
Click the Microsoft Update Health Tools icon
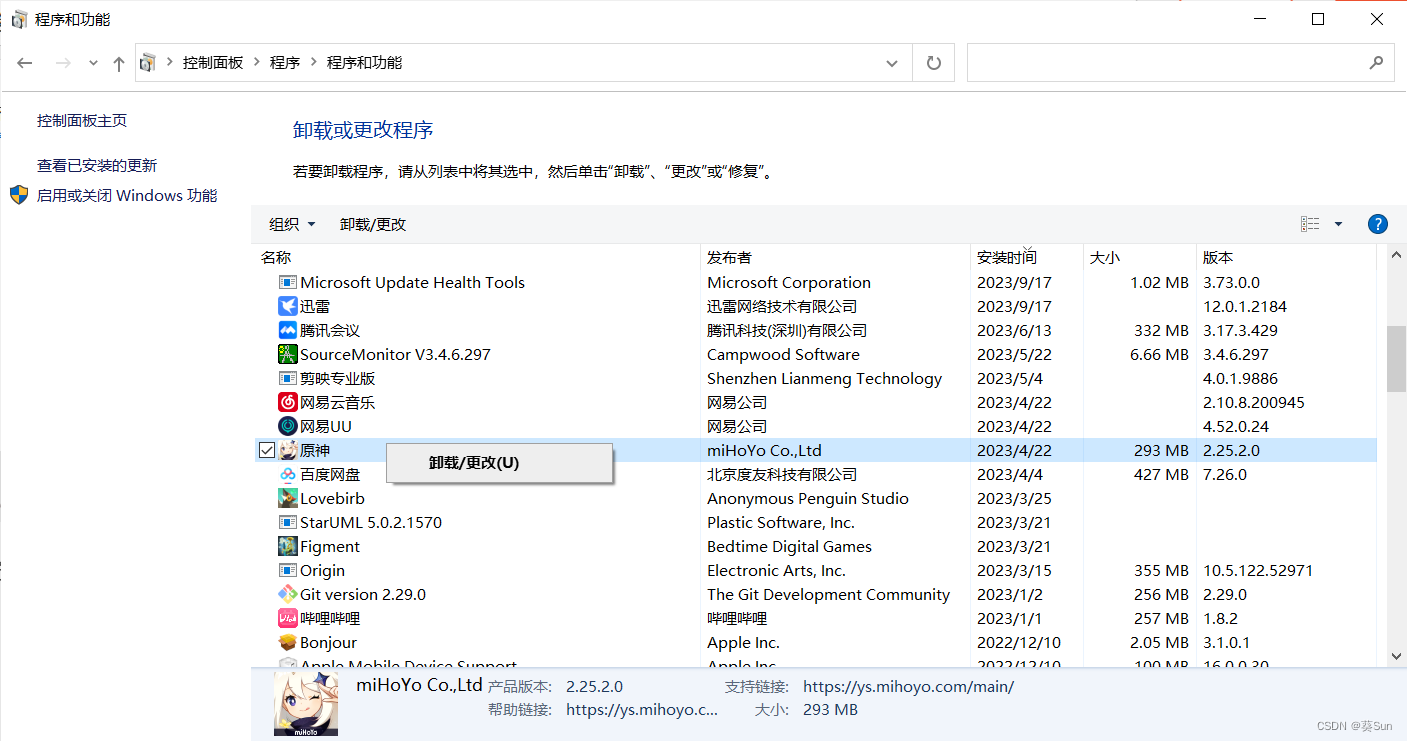[x=288, y=283]
